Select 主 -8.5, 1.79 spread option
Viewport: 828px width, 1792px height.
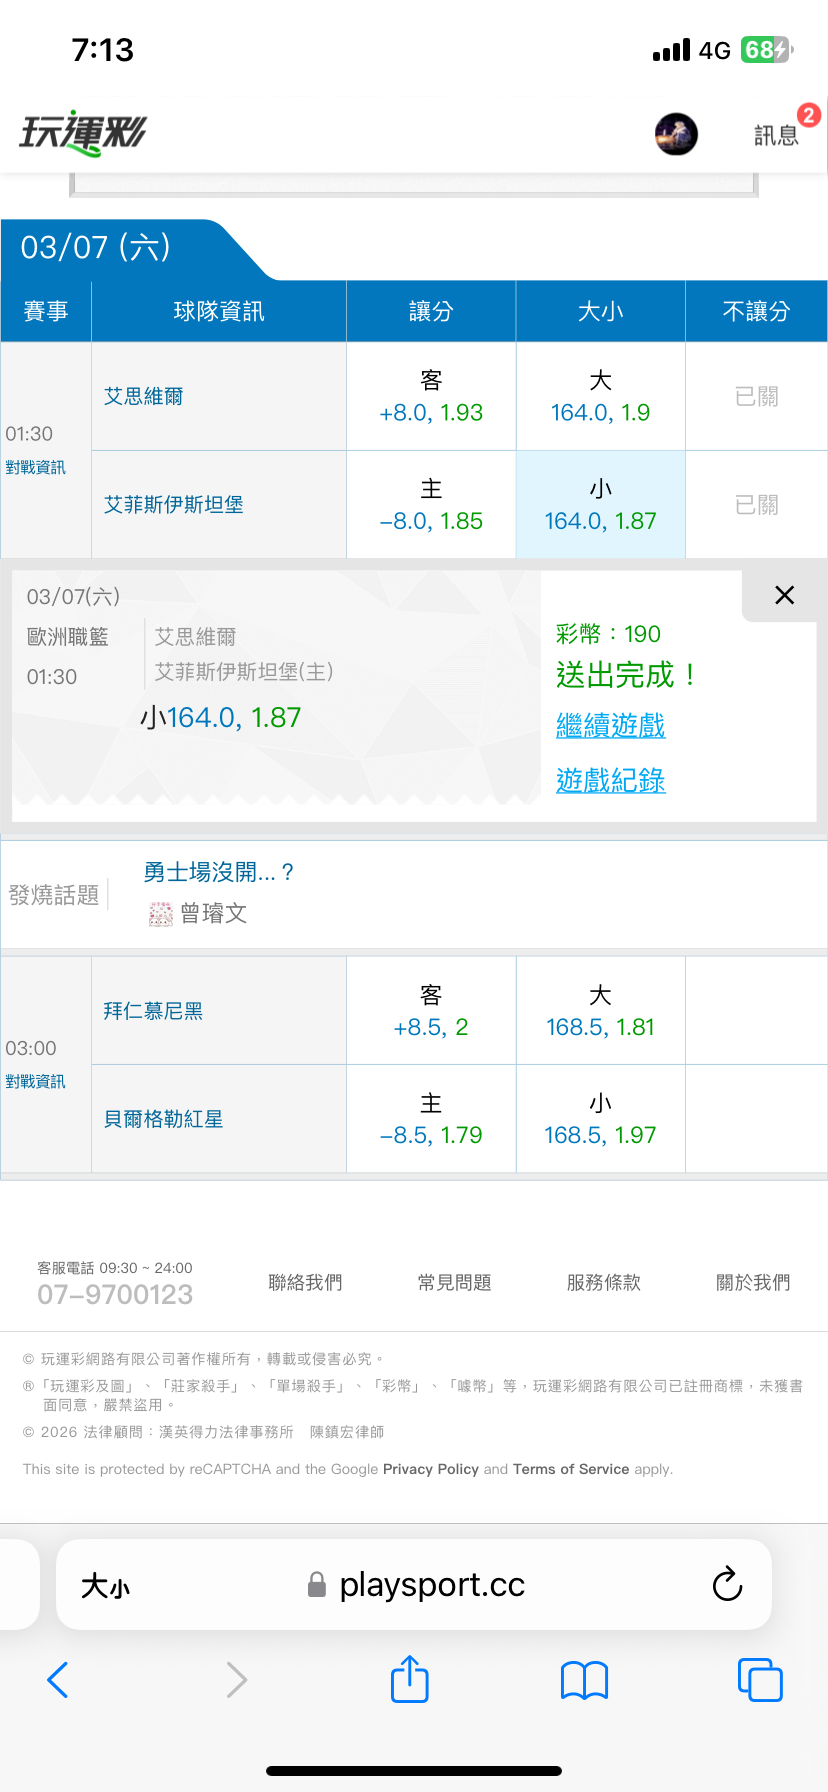pyautogui.click(x=431, y=1119)
